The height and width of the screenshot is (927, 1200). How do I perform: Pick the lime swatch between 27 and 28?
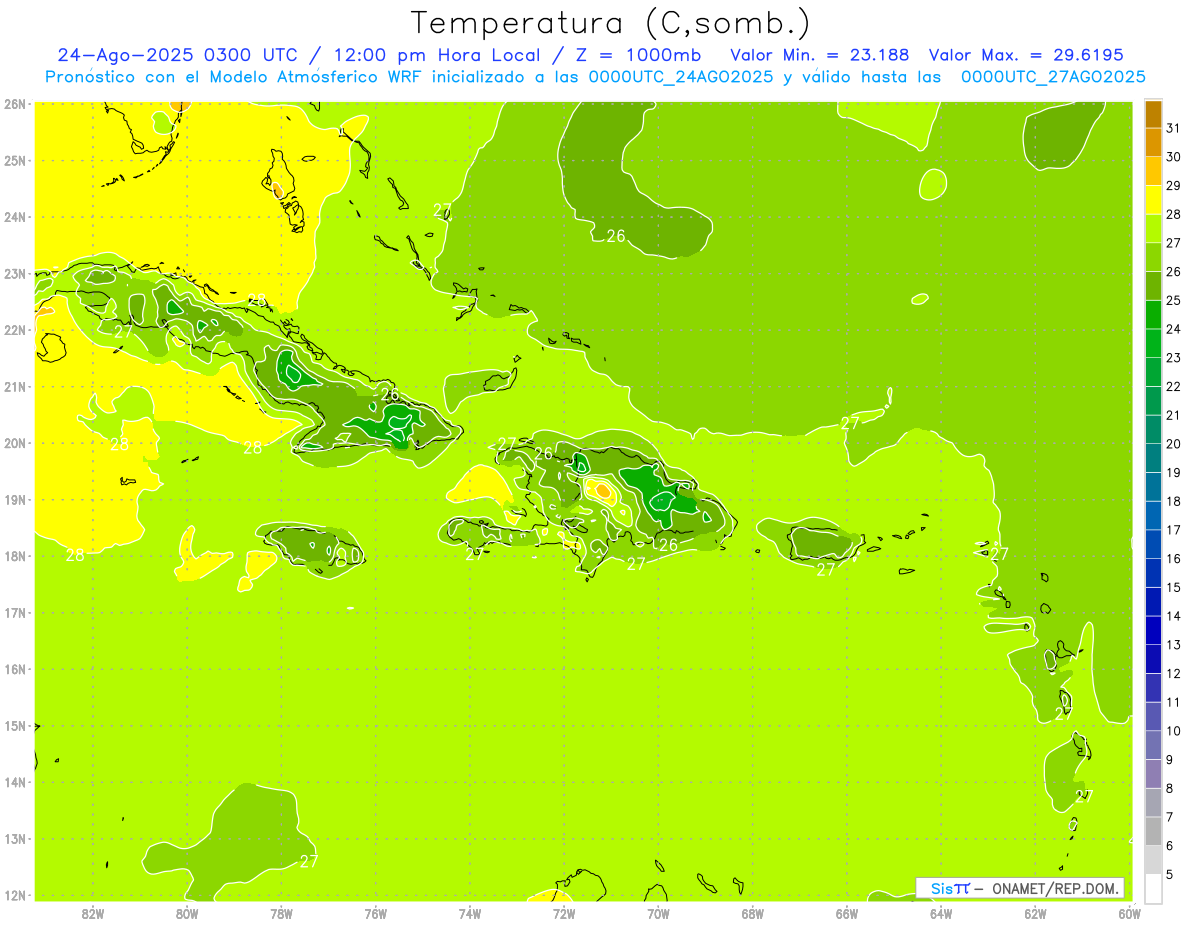click(1153, 229)
